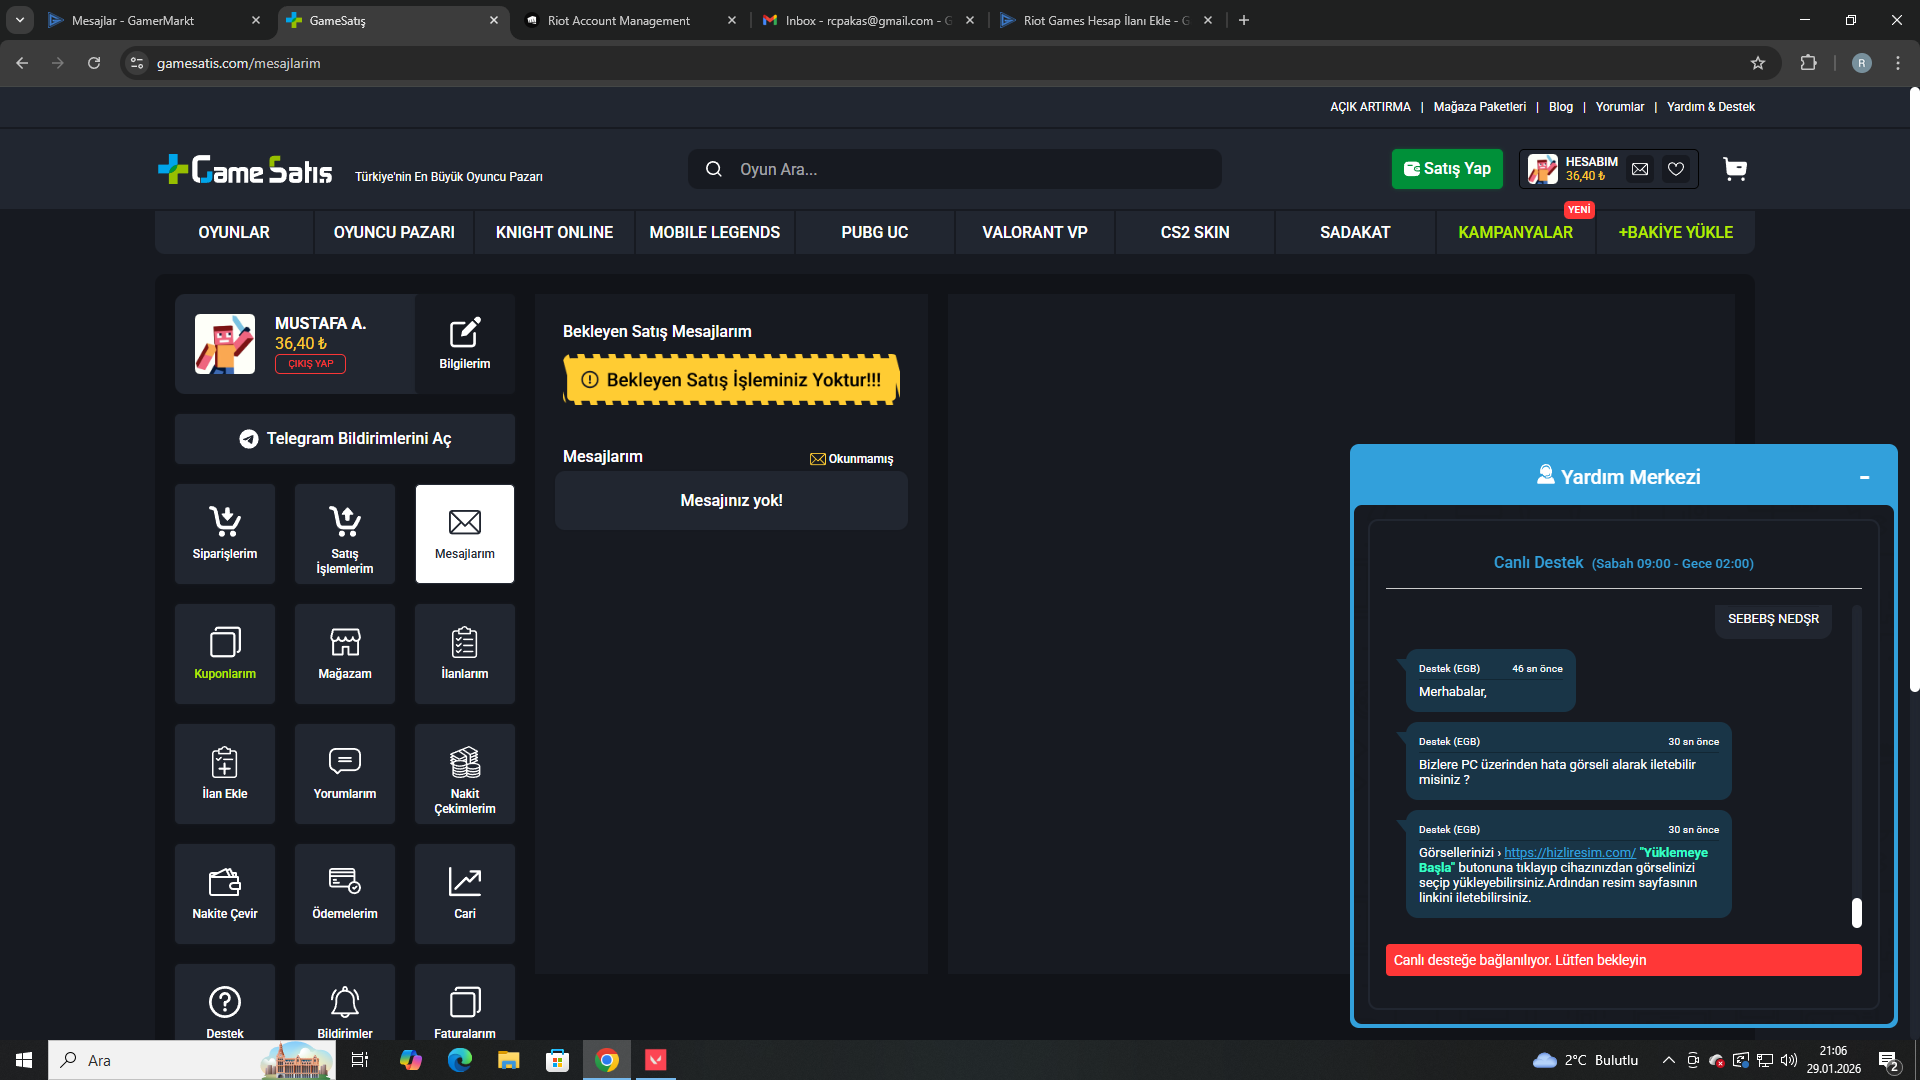Open the OYUNCU PAZARI menu
Image resolution: width=1920 pixels, height=1080 pixels.
click(x=394, y=232)
